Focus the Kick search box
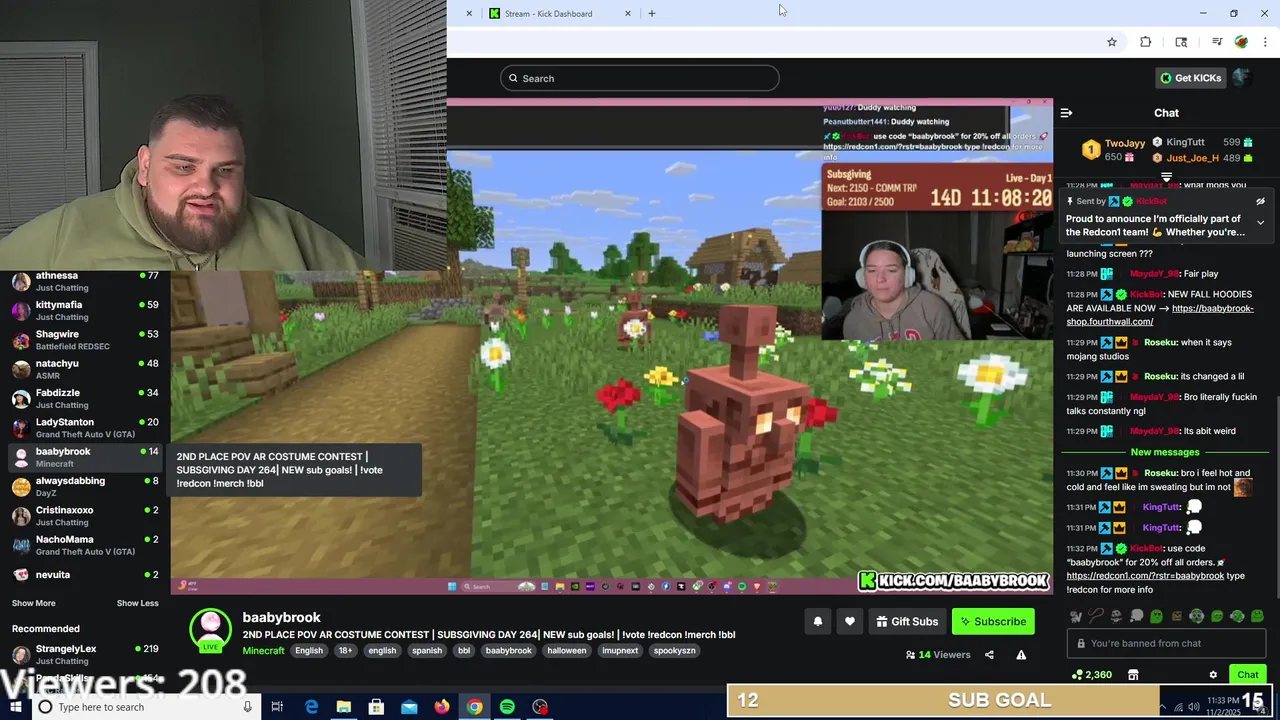The height and width of the screenshot is (720, 1280). (640, 78)
